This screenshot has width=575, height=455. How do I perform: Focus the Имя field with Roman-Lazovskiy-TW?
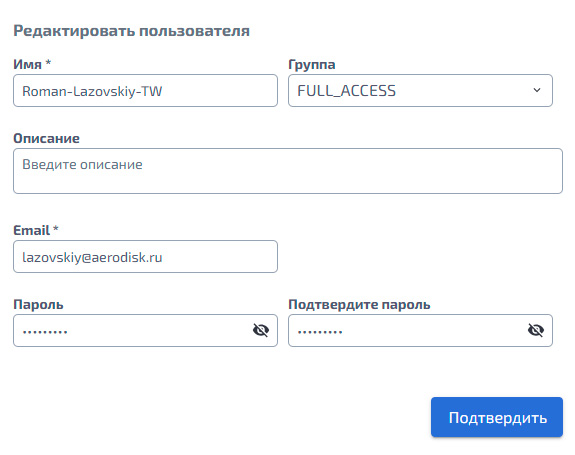click(145, 91)
